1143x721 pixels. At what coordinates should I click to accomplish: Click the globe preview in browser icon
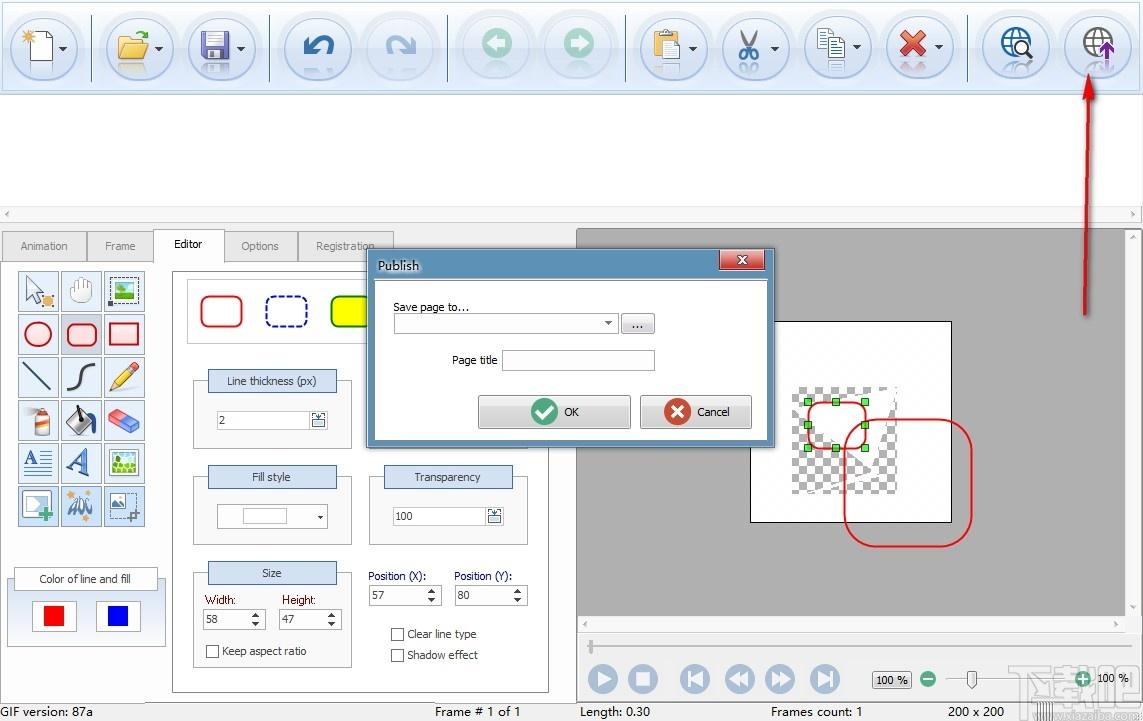pos(1016,45)
